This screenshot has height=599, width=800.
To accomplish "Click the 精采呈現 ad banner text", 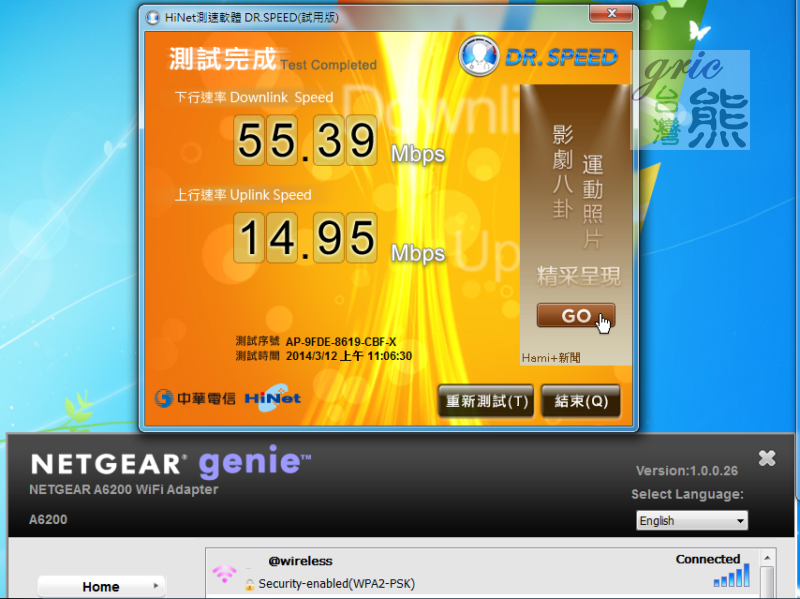I will coord(579,276).
